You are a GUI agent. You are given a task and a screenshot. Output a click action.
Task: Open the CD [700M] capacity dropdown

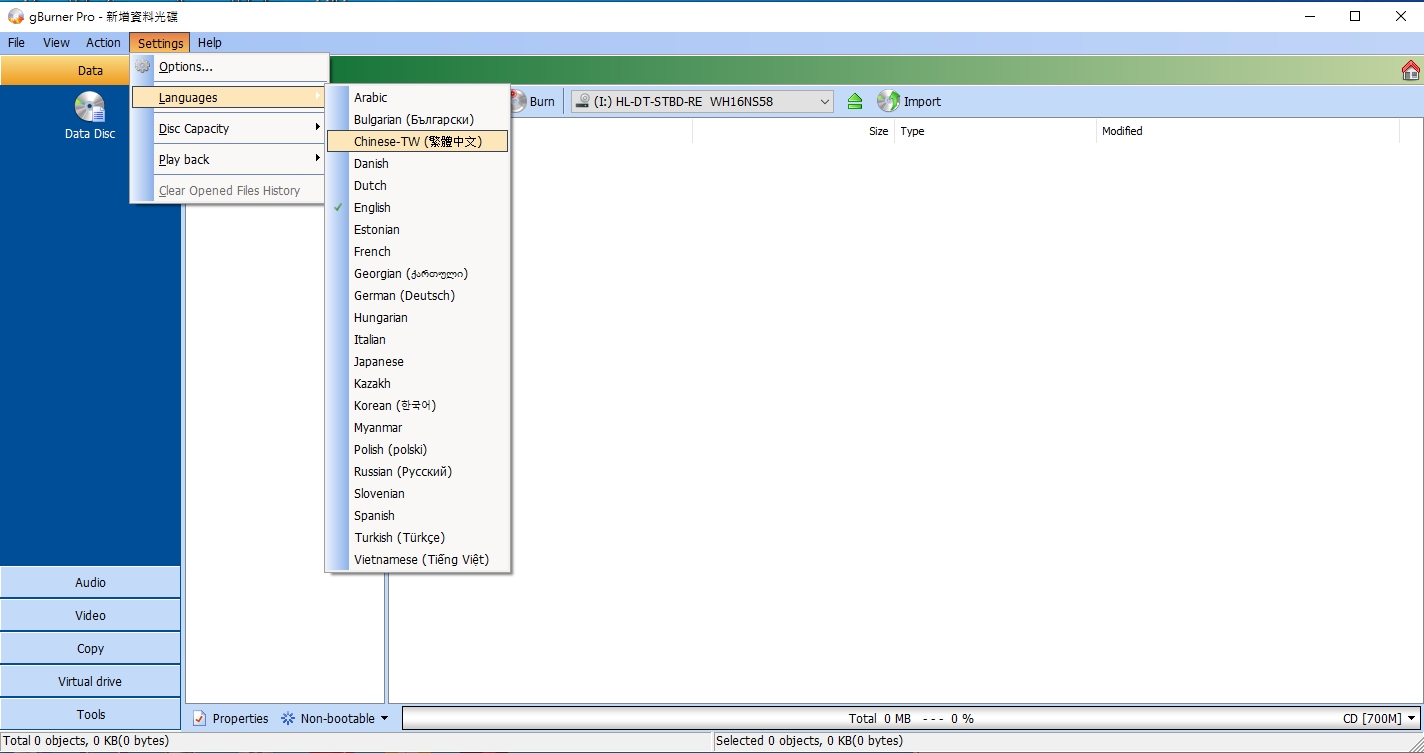[x=1380, y=718]
